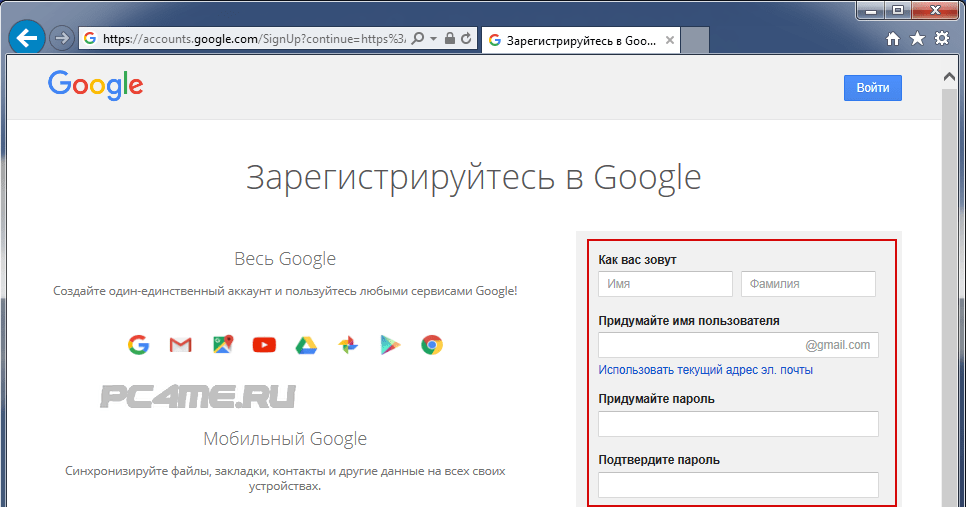Click Использовать текущий адрес эл. почты link
The image size is (966, 507).
tap(705, 370)
